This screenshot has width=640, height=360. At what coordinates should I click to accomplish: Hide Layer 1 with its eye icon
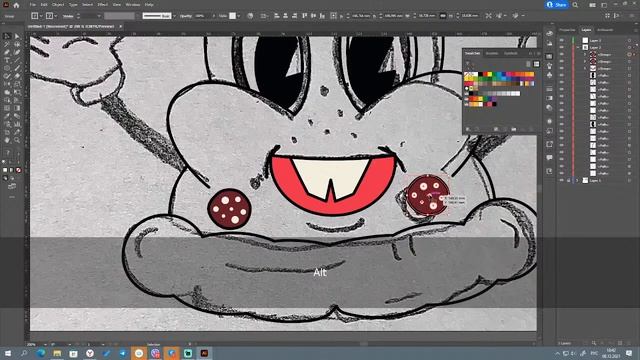(562, 180)
